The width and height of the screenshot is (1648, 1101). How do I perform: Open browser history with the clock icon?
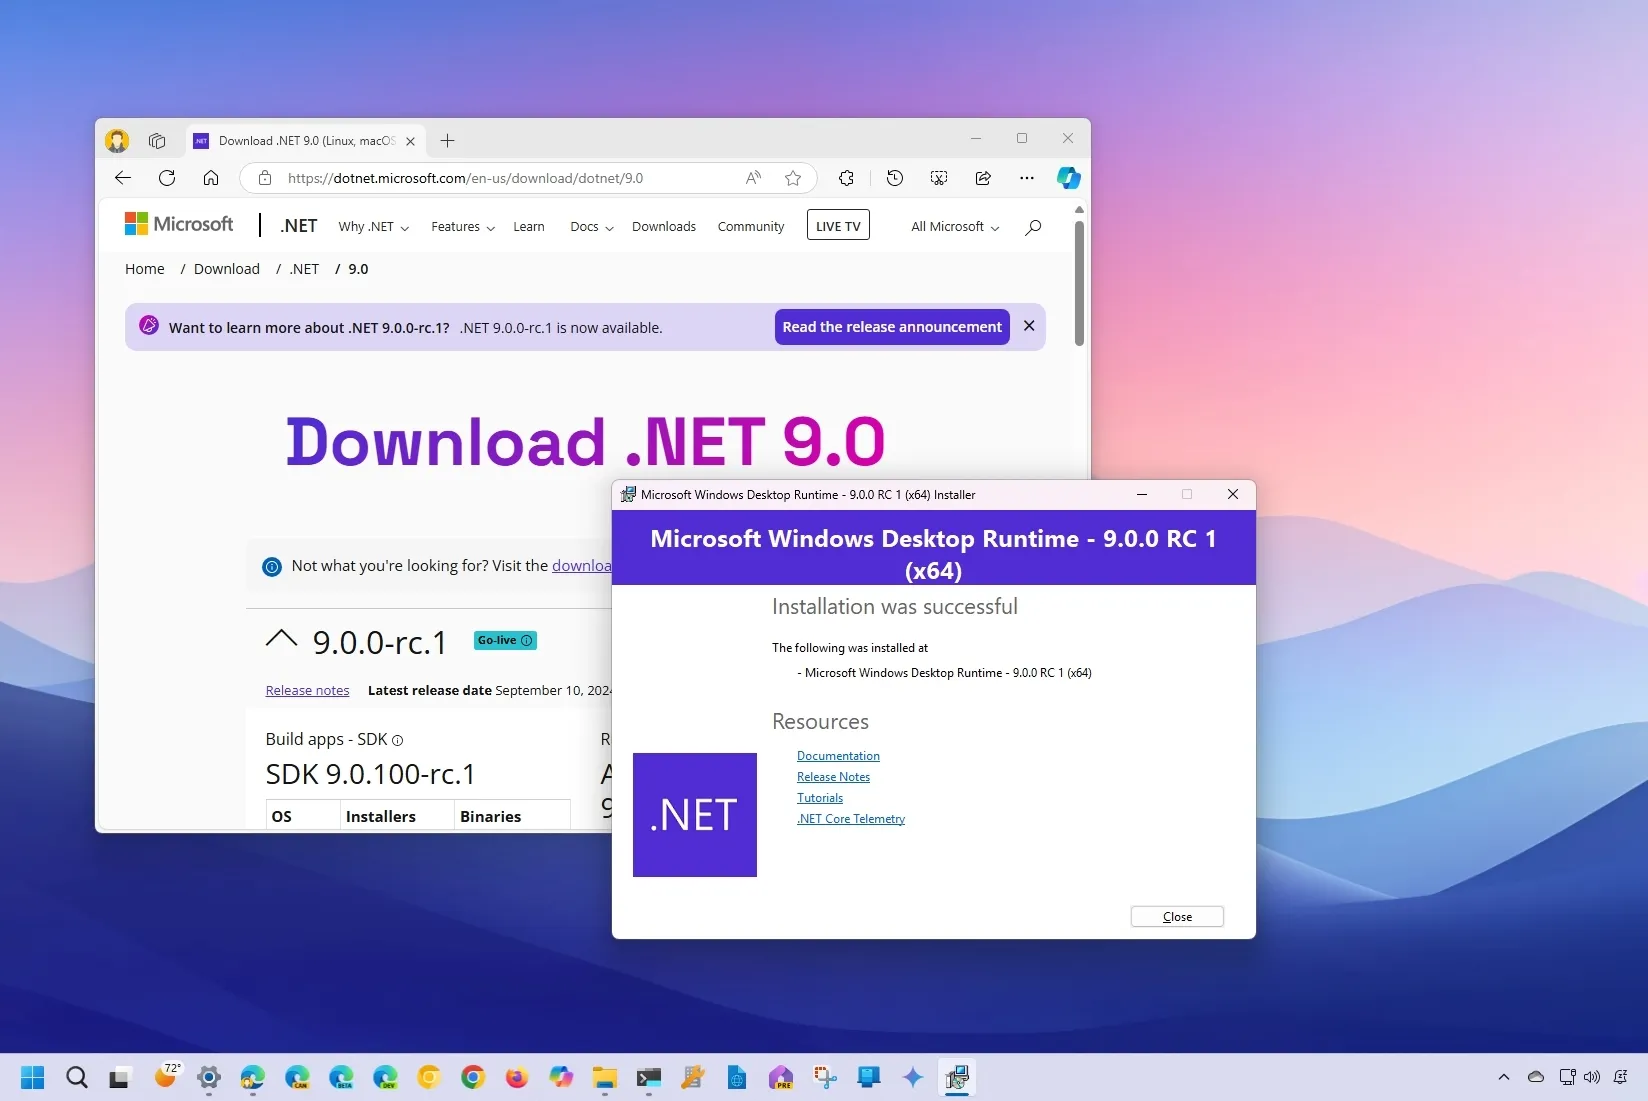click(894, 178)
